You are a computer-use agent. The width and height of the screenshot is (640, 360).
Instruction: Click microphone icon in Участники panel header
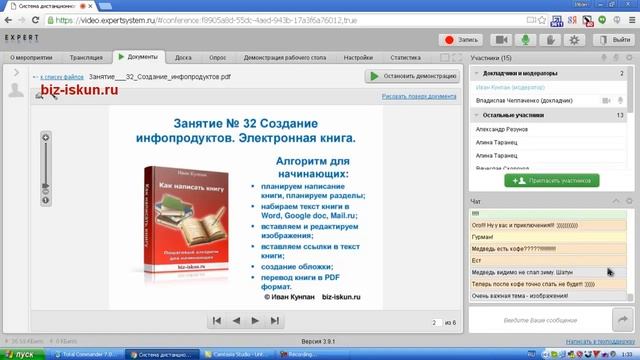[x=604, y=58]
